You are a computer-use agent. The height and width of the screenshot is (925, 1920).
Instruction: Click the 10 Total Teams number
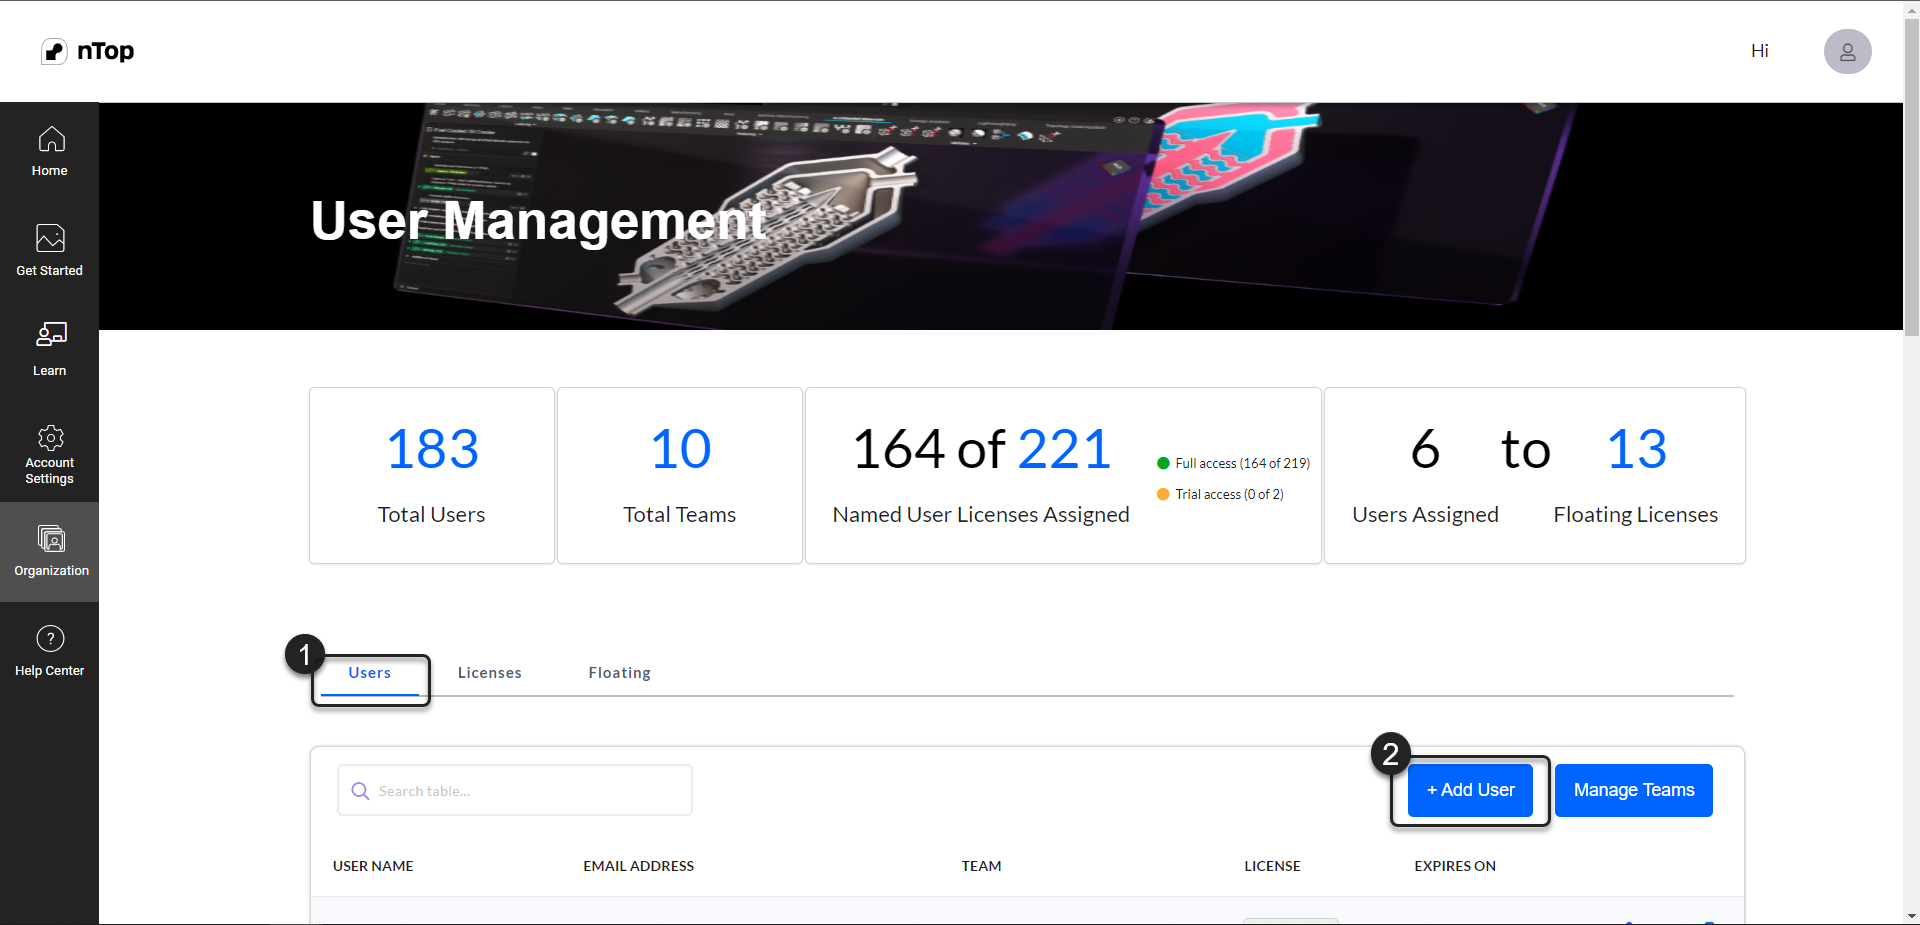click(680, 449)
